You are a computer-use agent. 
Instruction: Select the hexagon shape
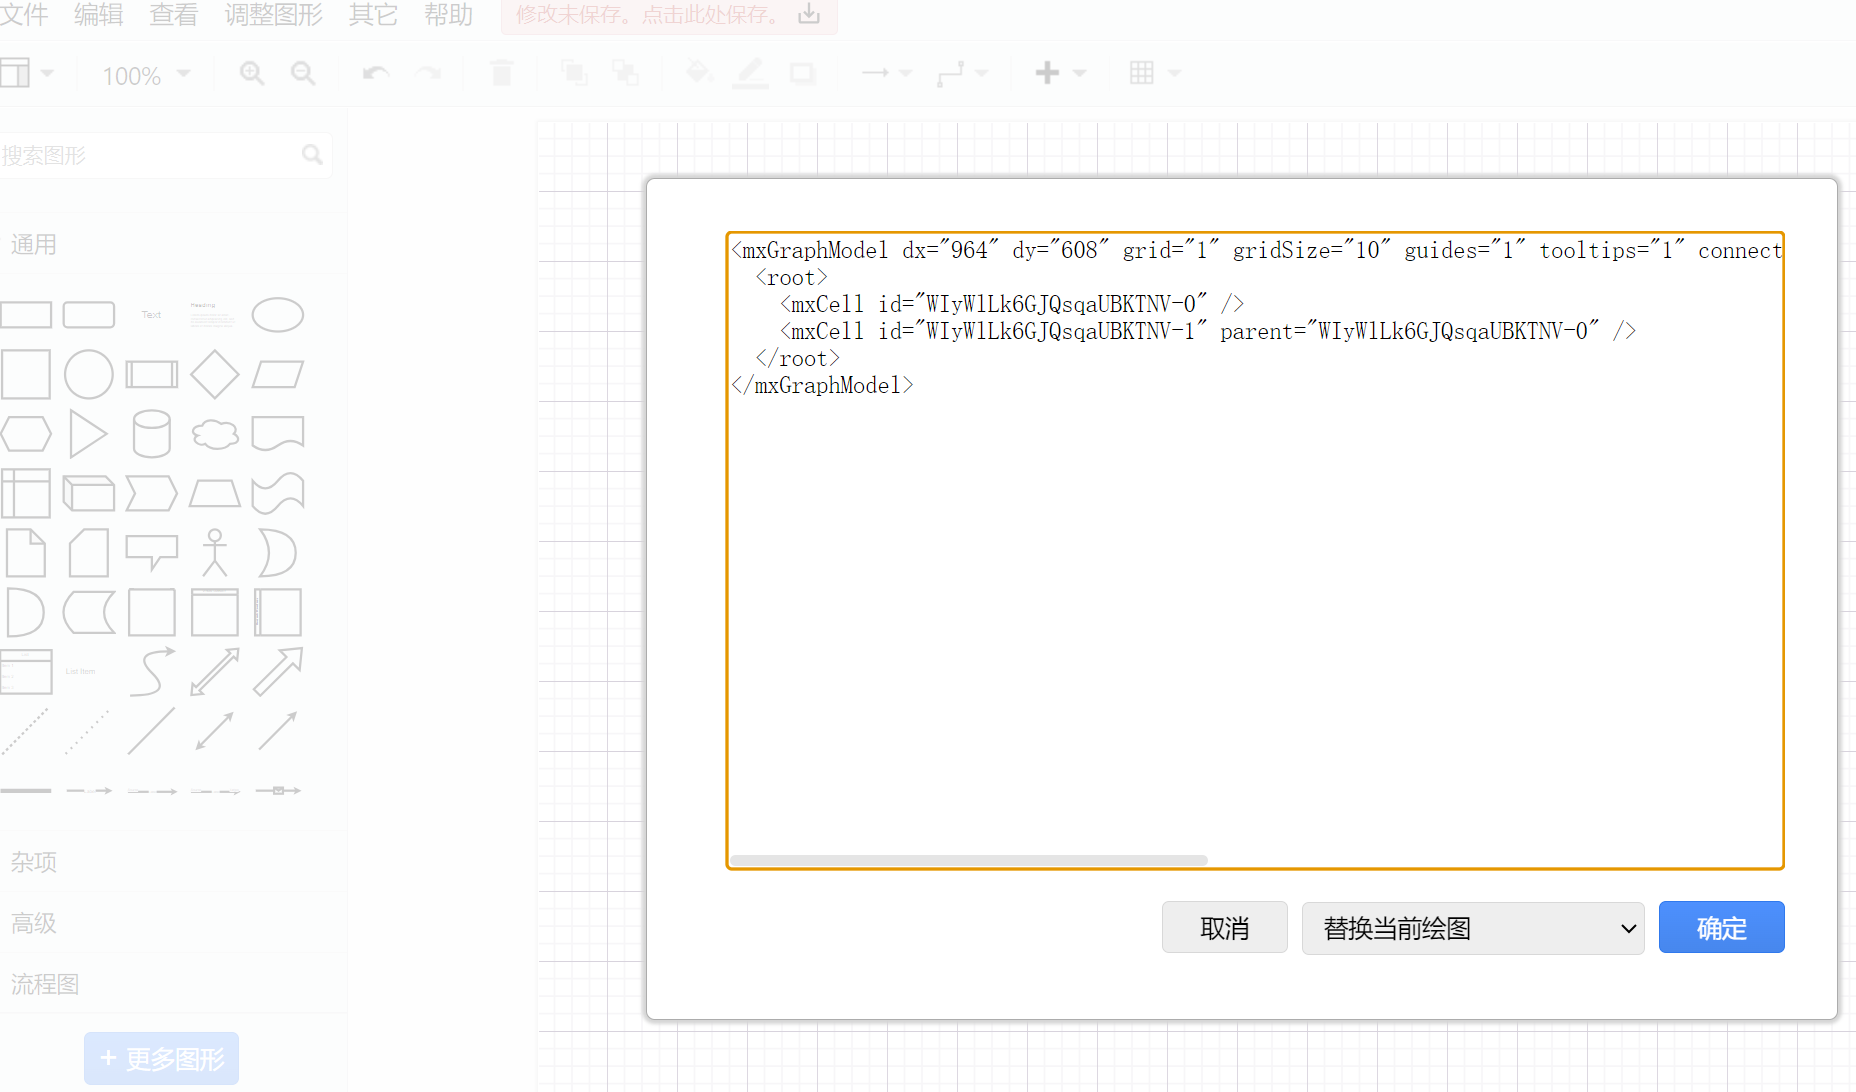point(26,434)
